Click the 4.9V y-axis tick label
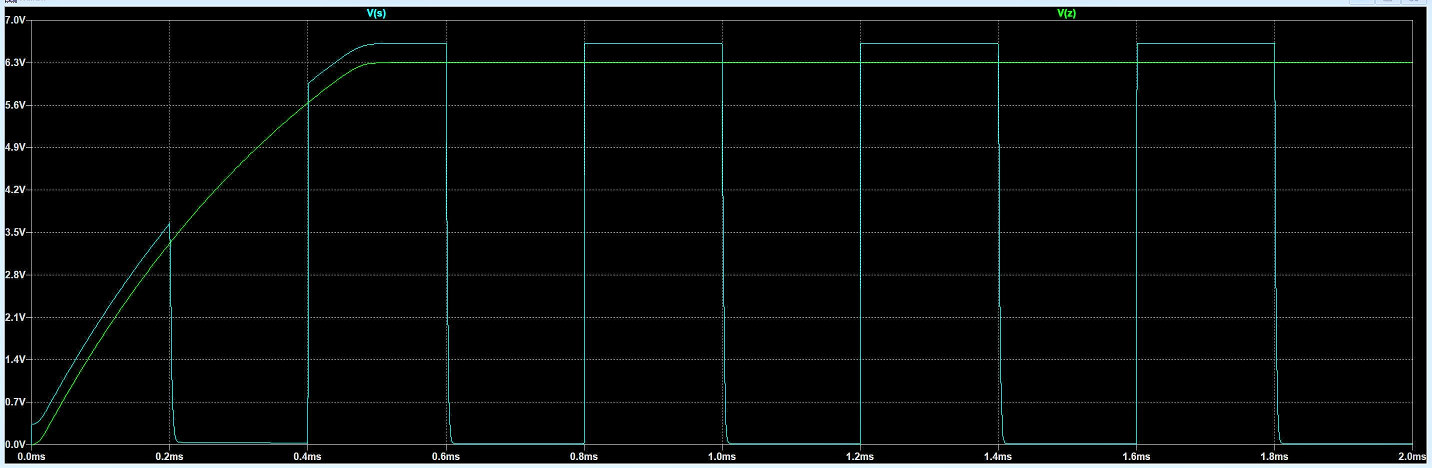 point(16,147)
